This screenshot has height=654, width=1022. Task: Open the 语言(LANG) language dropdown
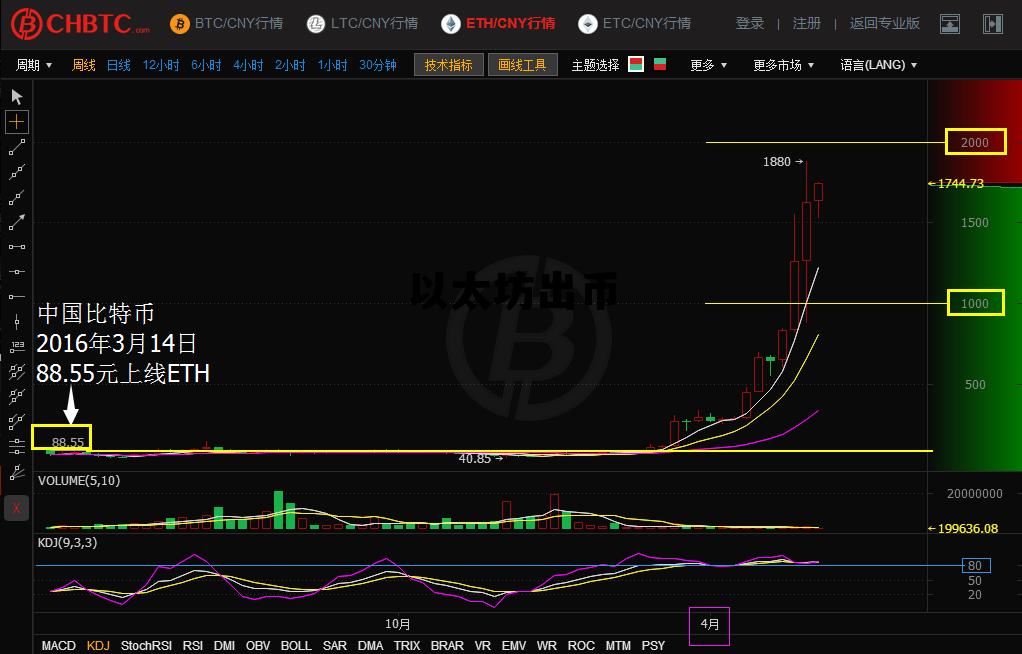[878, 65]
